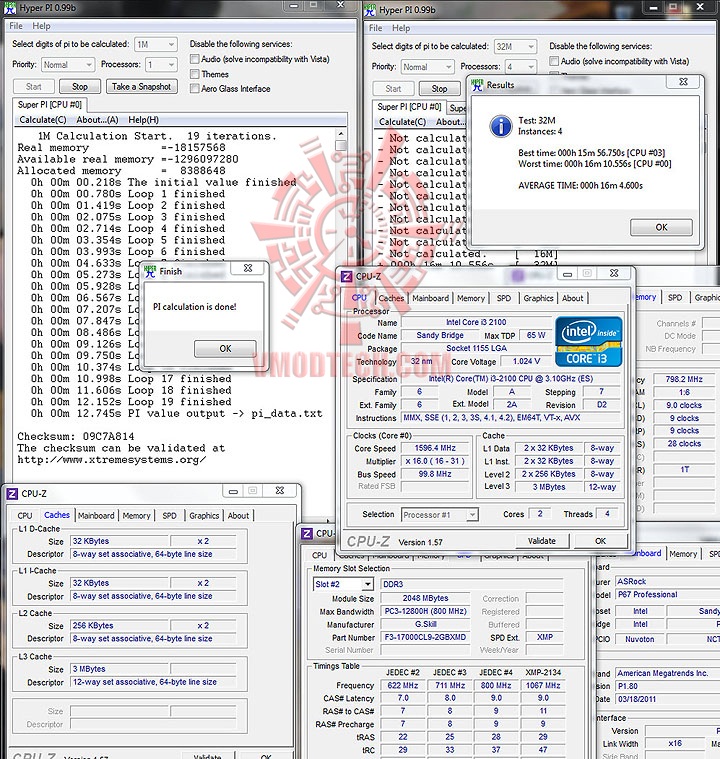720x759 pixels.
Task: Click OK in PI calculation done dialog
Action: (x=225, y=349)
